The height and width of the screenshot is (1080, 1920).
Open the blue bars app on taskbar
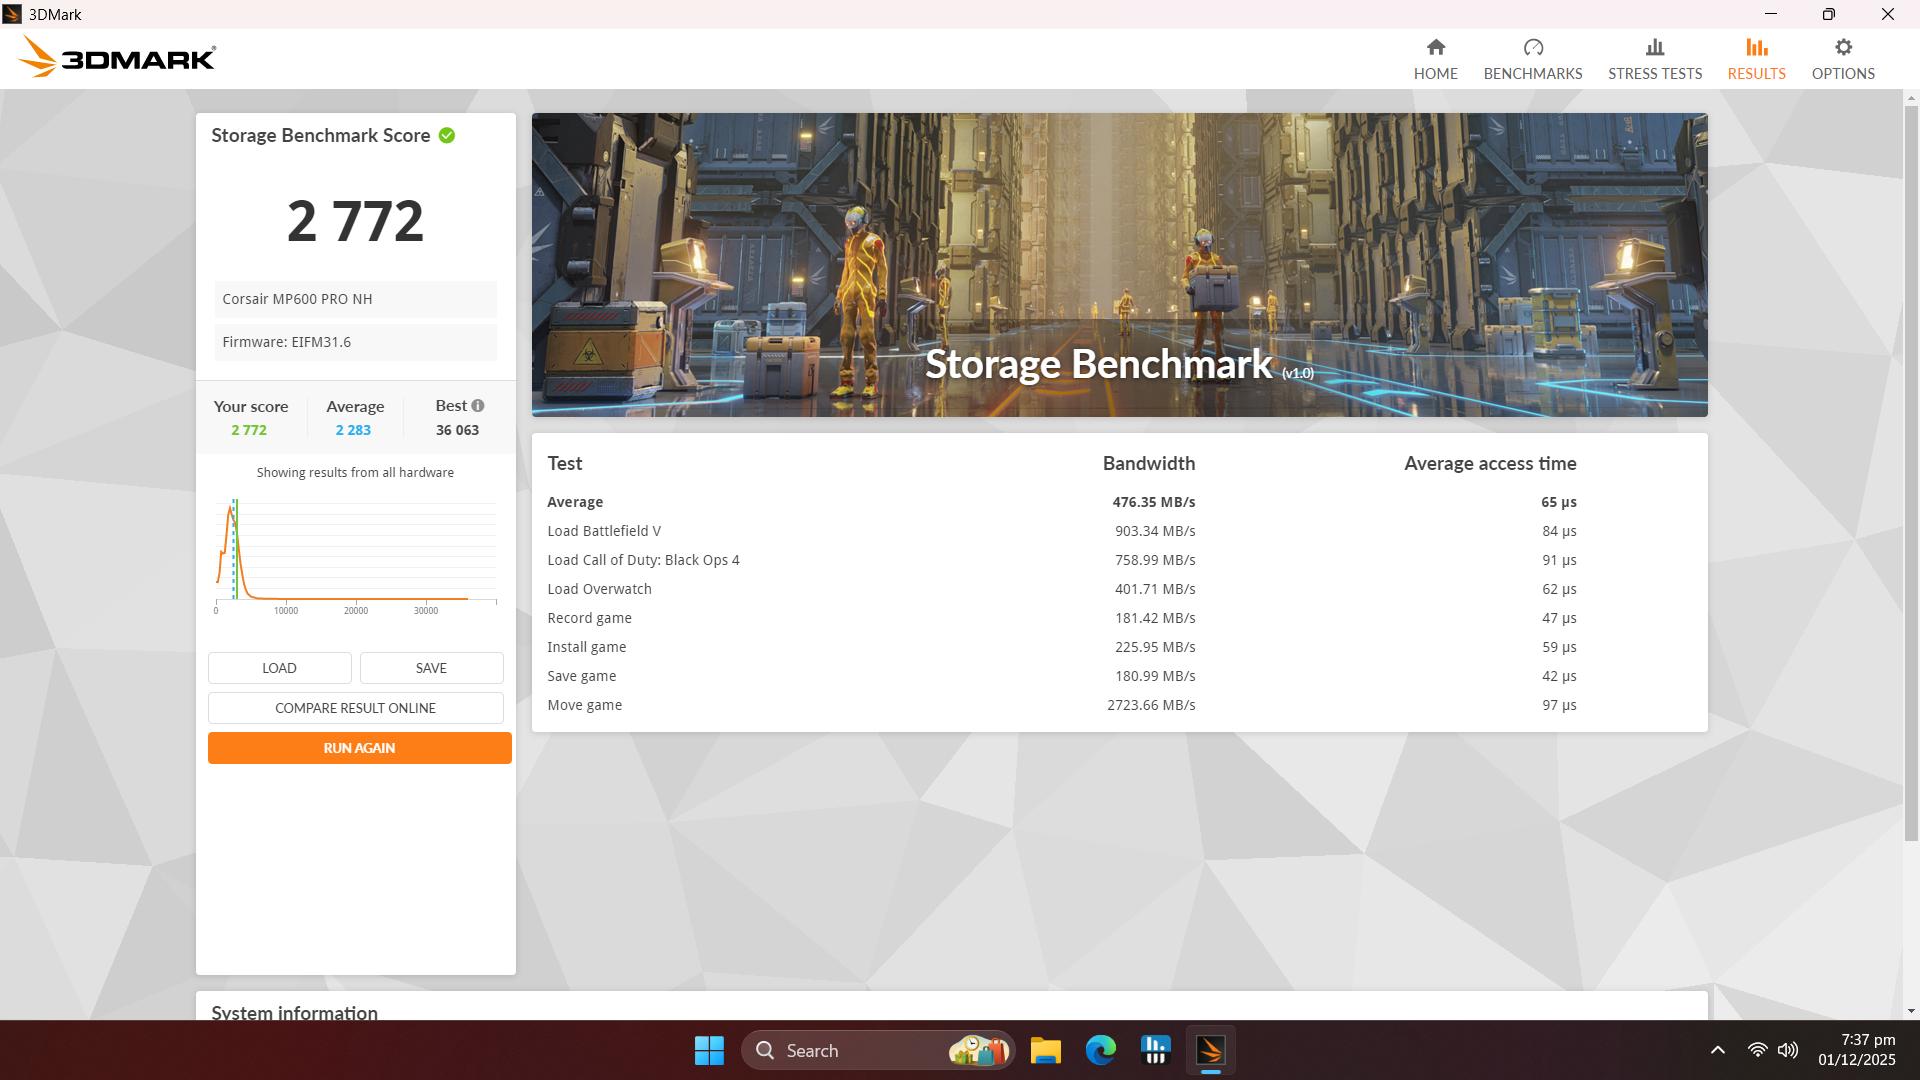1155,1050
